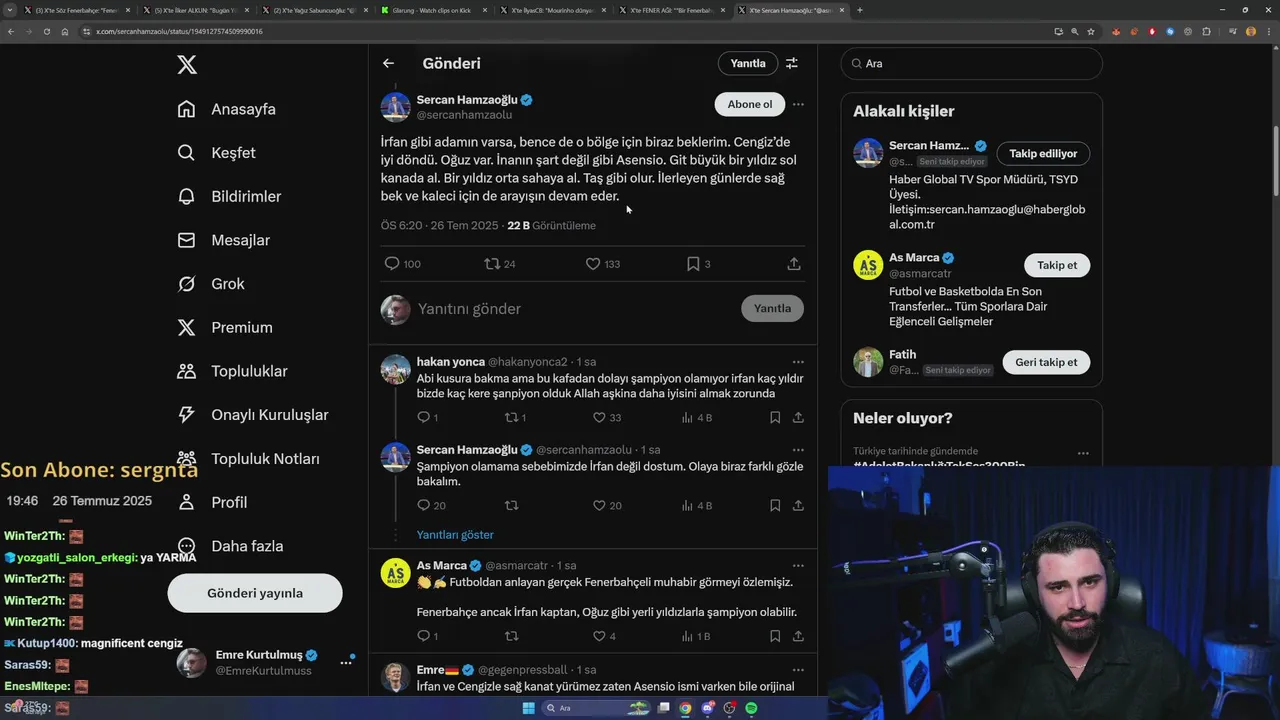Open Emre Kurtulmuş account menu dots
This screenshot has width=1280, height=720.
346,662
